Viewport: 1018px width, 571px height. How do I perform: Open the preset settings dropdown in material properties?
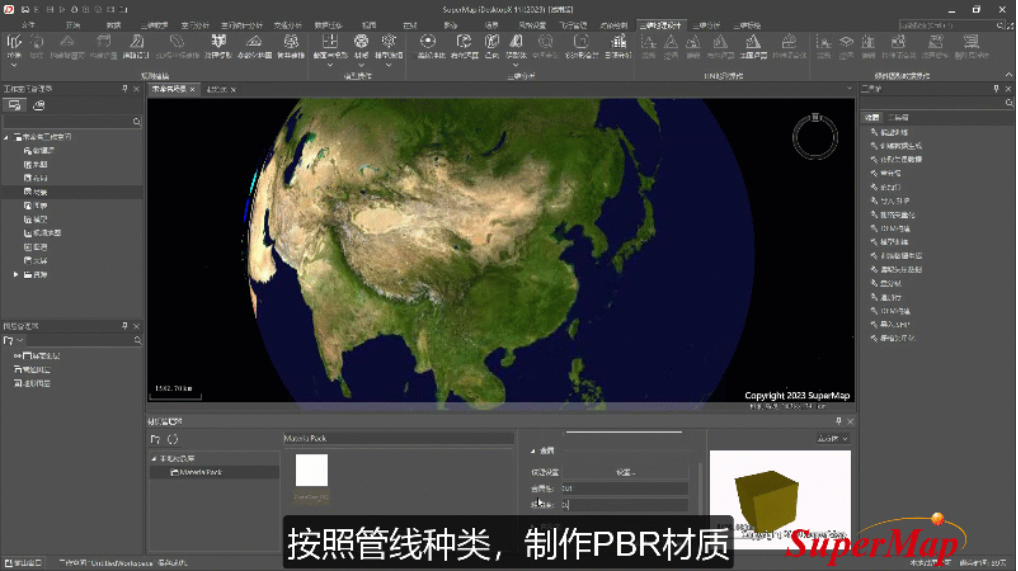625,472
